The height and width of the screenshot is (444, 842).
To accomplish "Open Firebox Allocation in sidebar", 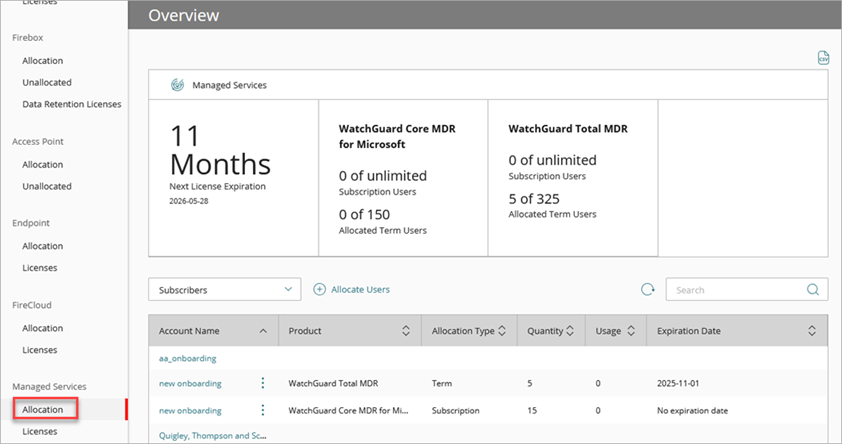I will (x=42, y=61).
